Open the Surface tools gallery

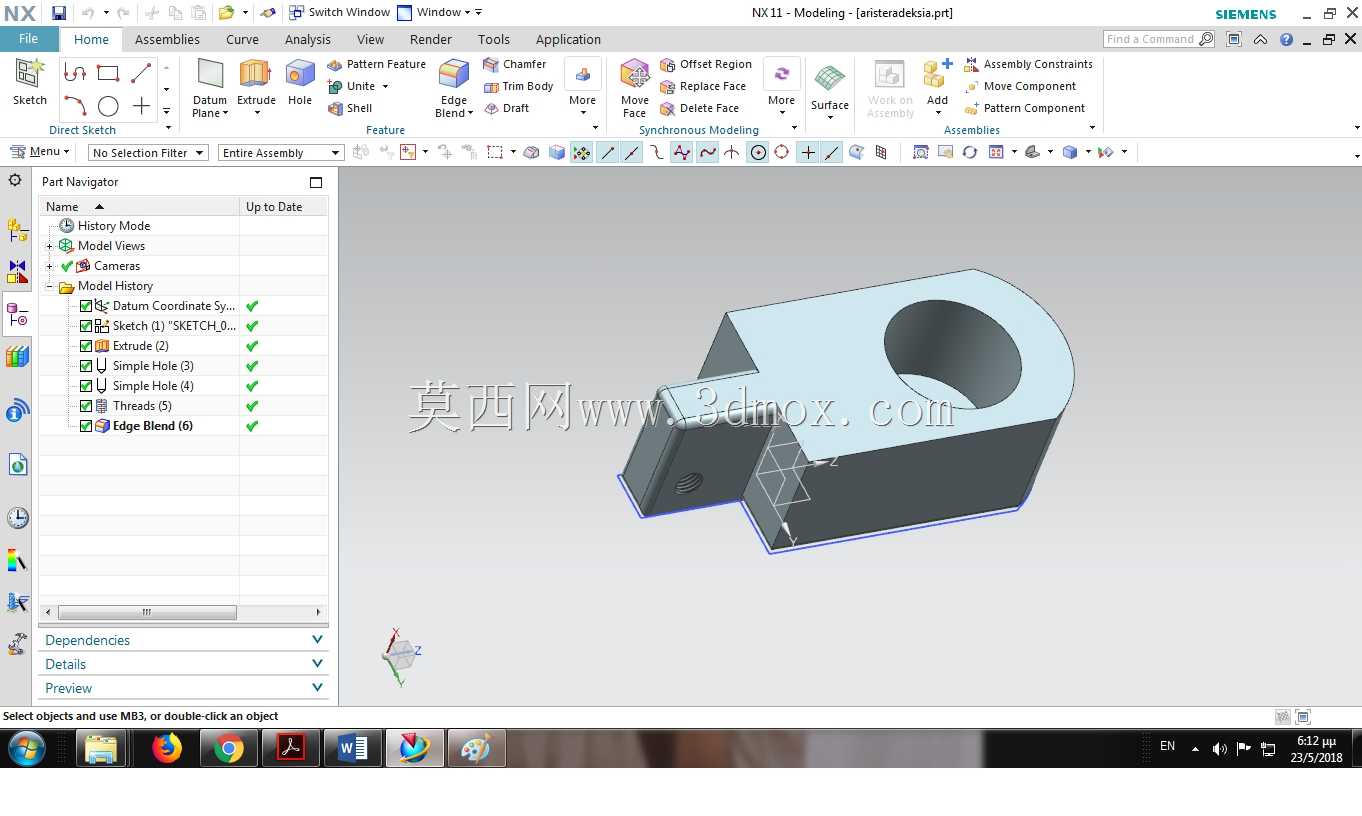click(830, 90)
